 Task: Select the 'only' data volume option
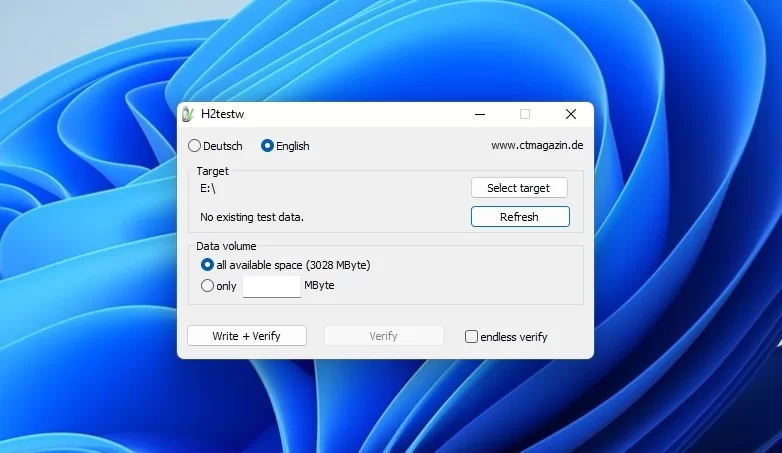(208, 286)
